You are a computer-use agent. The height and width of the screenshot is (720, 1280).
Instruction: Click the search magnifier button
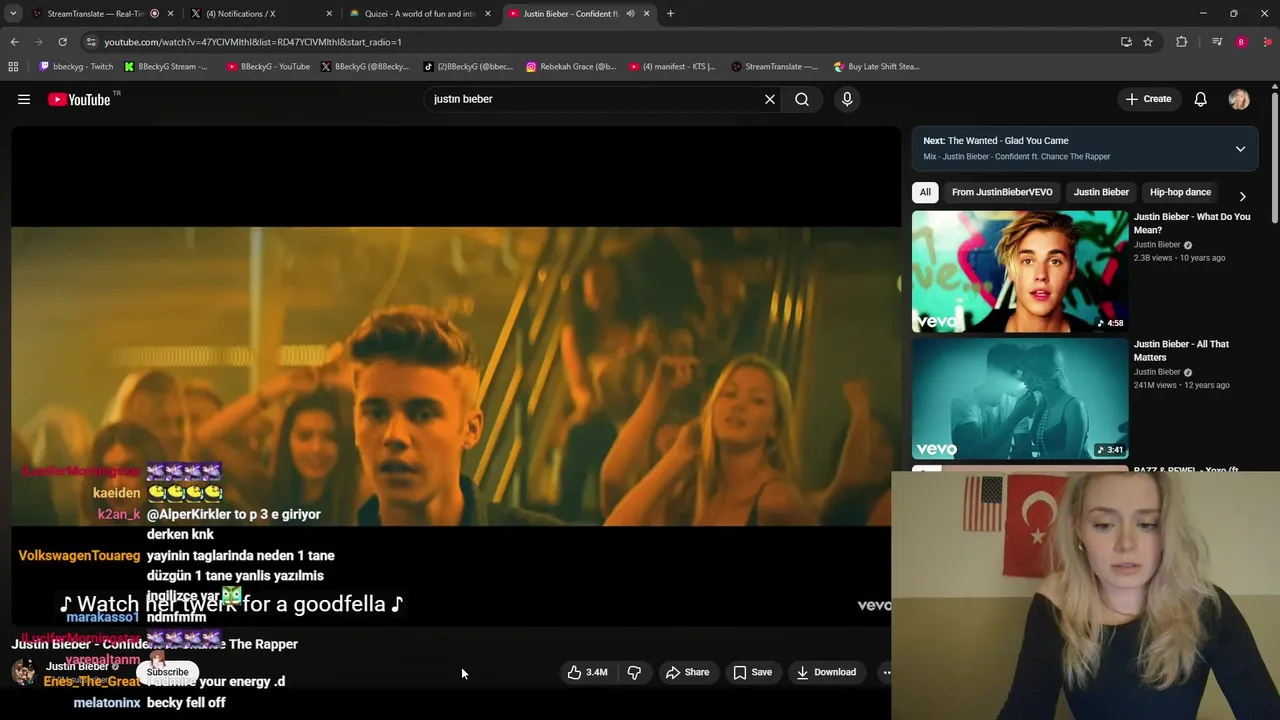(x=802, y=99)
